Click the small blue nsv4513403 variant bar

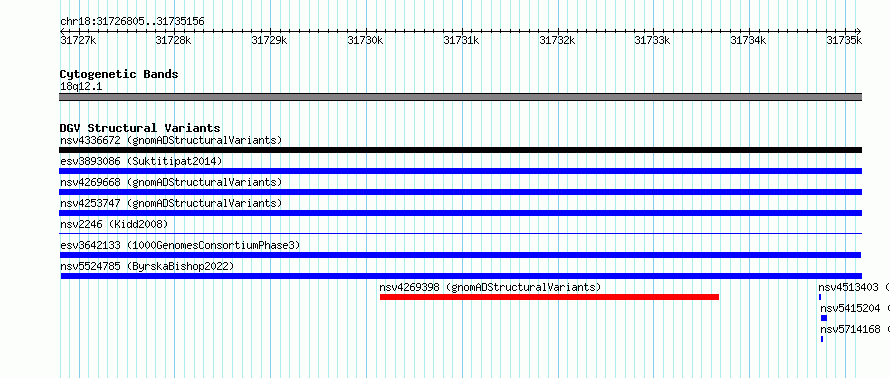tap(820, 297)
